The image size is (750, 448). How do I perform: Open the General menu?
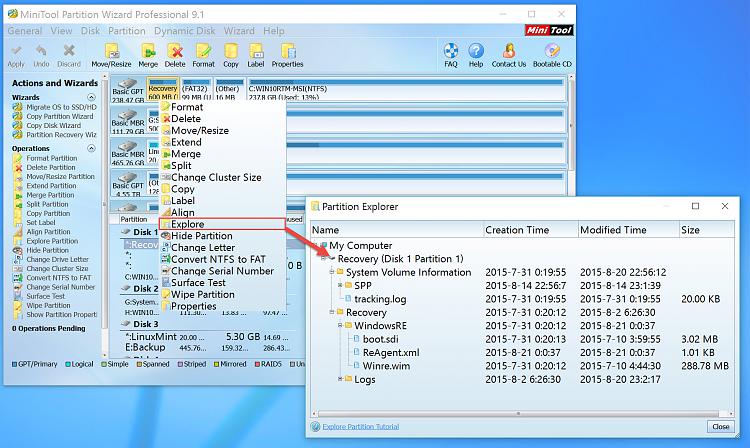click(25, 31)
